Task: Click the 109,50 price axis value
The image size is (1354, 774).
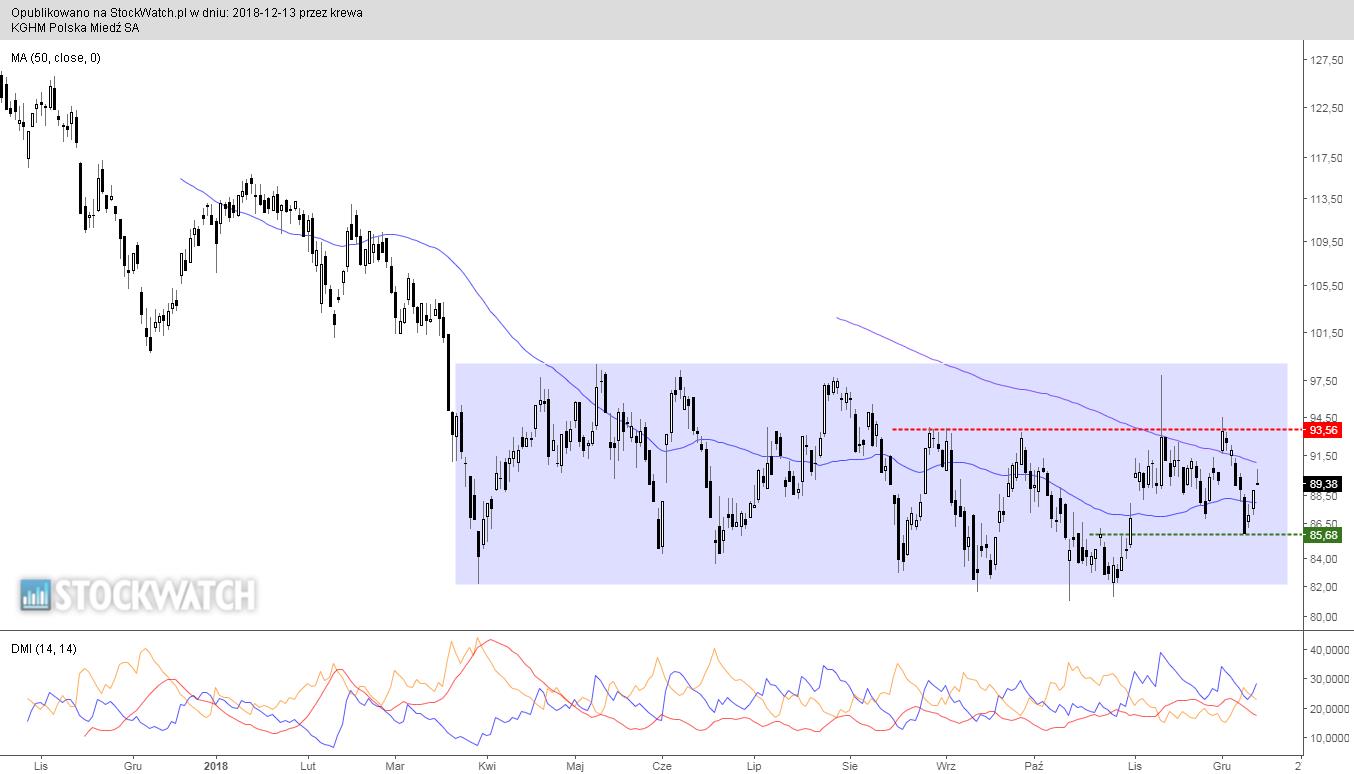Action: (1327, 242)
